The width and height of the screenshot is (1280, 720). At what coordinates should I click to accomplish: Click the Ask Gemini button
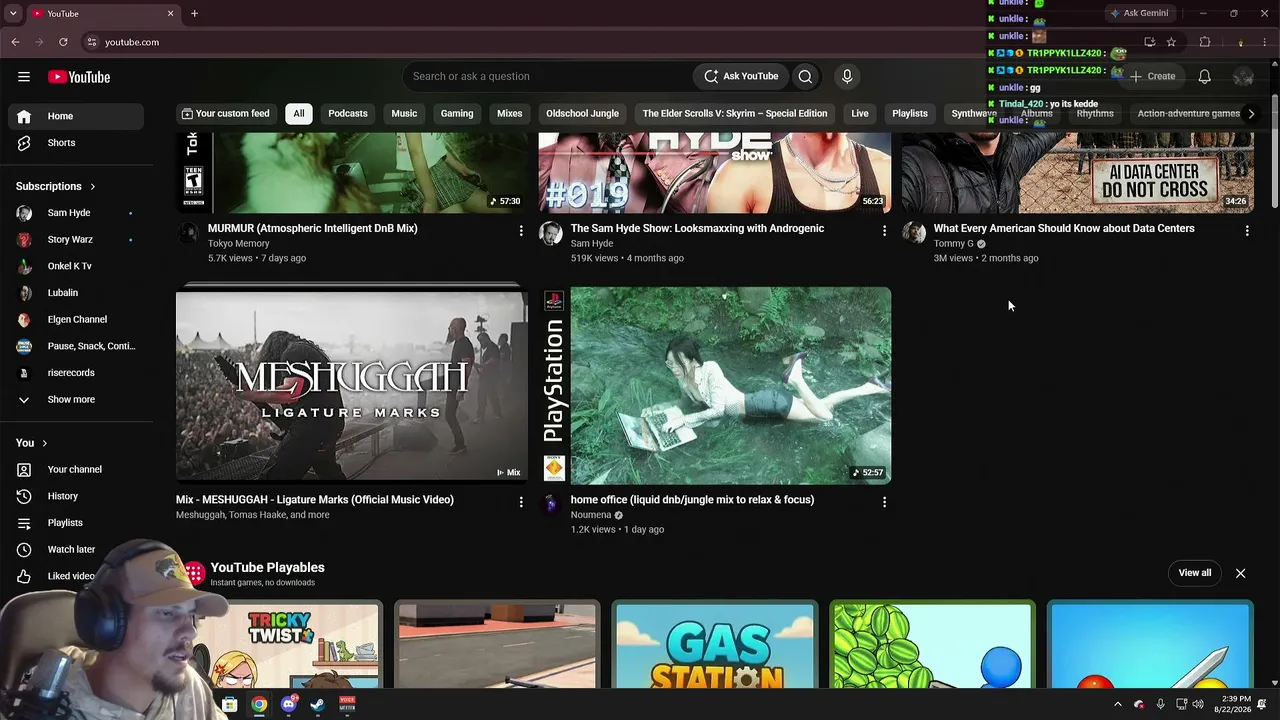tap(1139, 14)
